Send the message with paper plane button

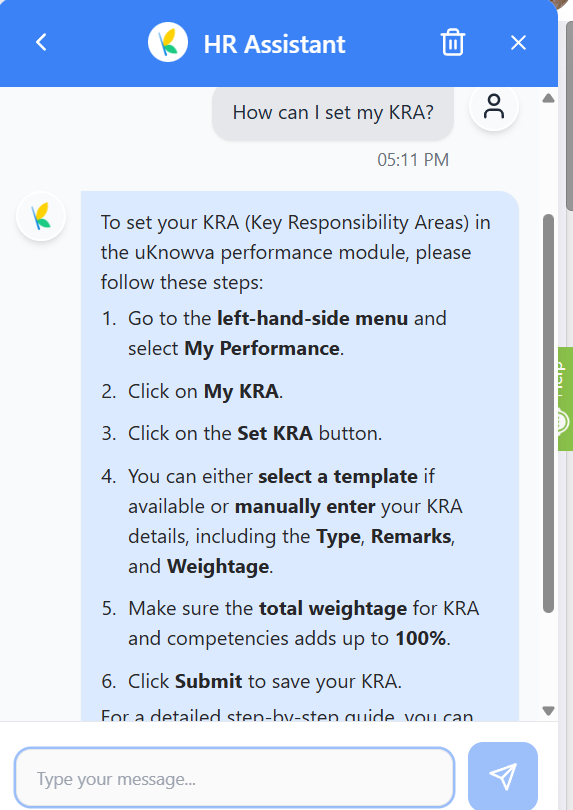pos(503,776)
